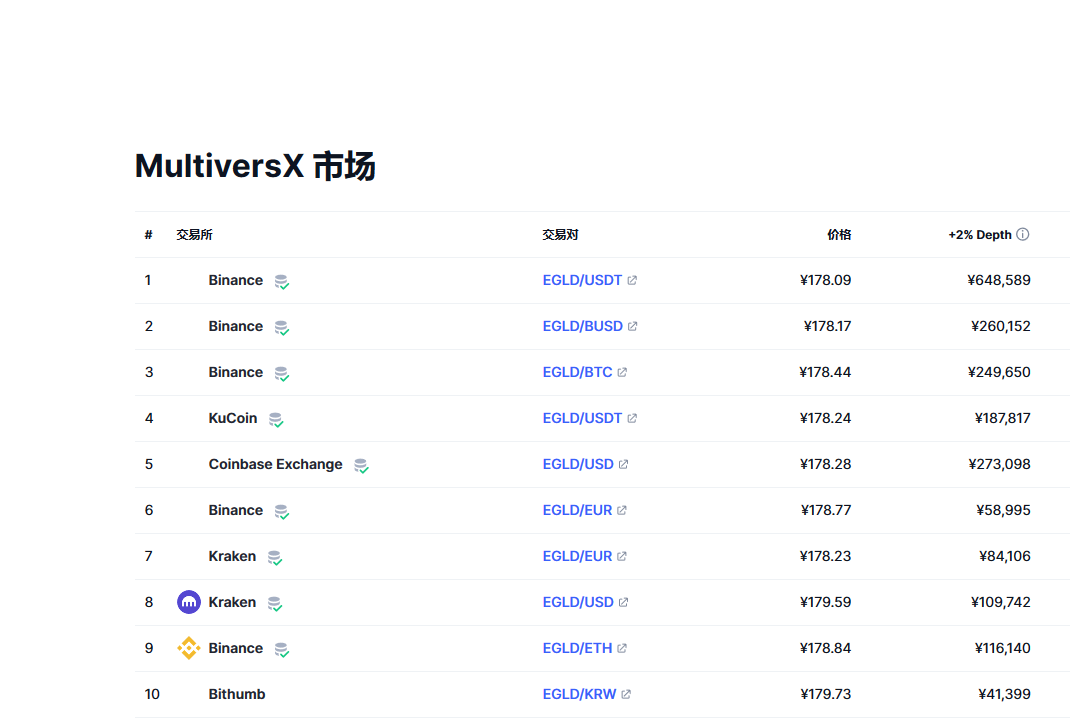This screenshot has height=720, width=1070.
Task: Click the Binance logo in row 9
Action: tap(189, 648)
